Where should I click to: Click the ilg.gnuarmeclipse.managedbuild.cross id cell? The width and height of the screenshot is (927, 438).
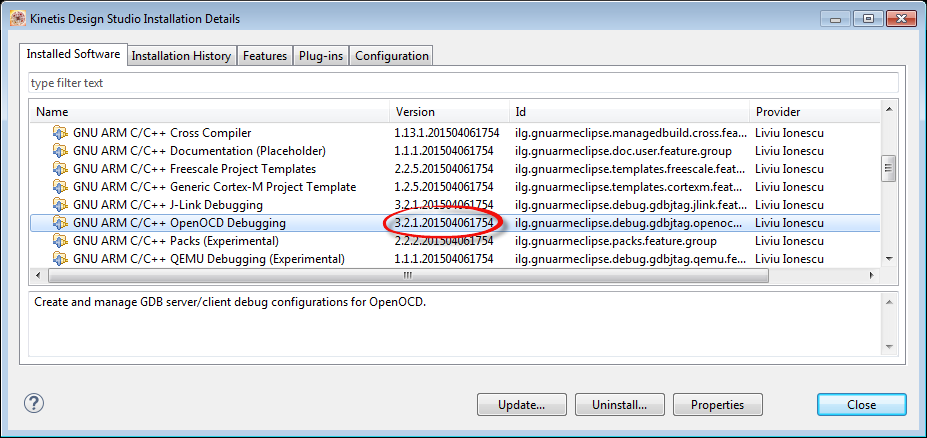[631, 133]
